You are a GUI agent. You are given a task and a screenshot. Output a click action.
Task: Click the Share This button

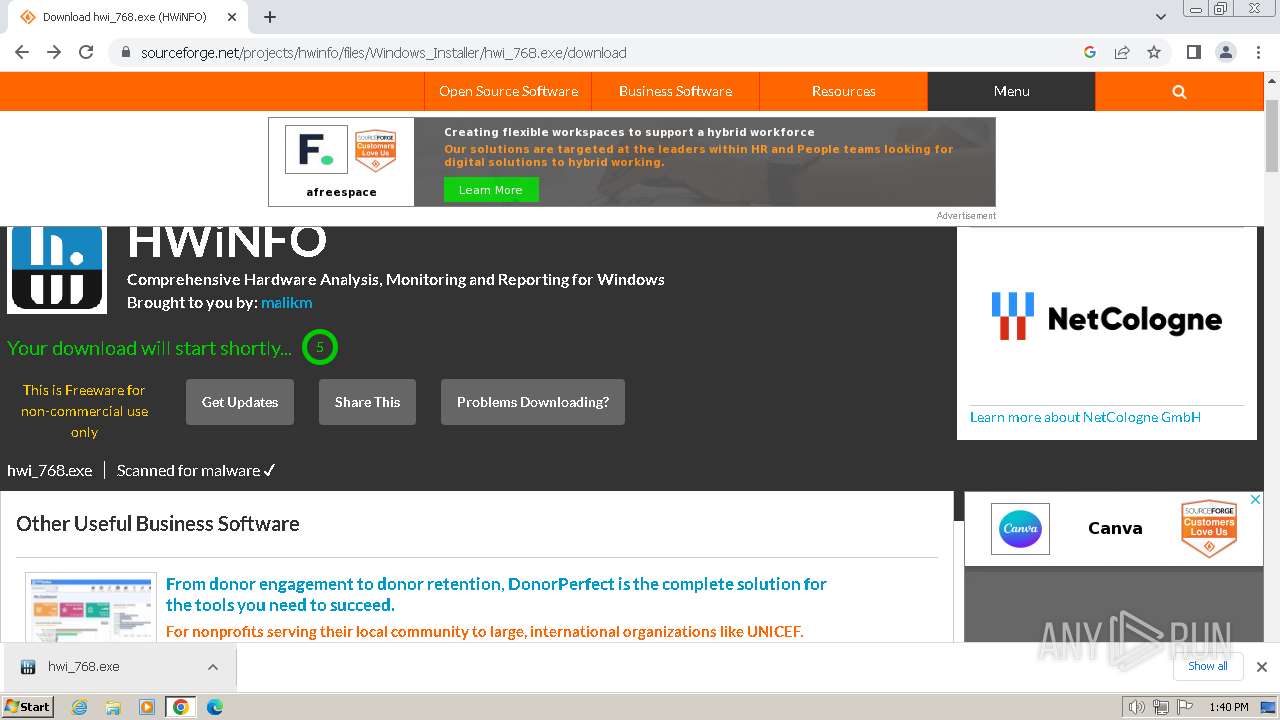point(367,402)
